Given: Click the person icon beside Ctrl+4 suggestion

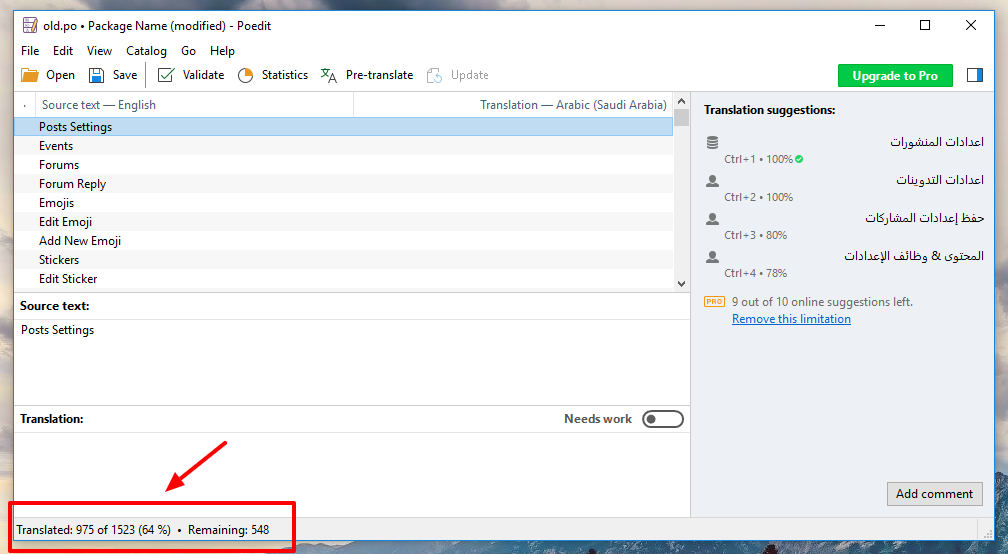Looking at the screenshot, I should 712,256.
